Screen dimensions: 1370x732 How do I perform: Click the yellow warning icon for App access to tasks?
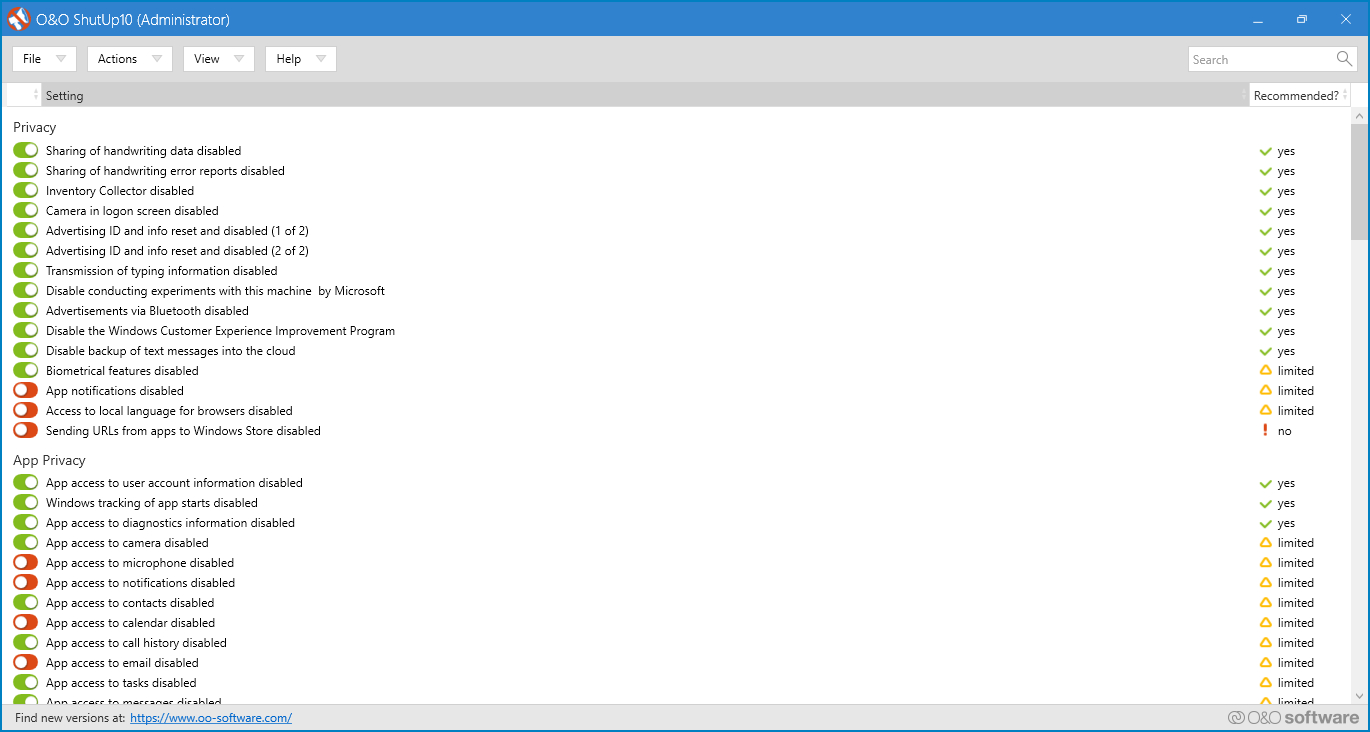1266,683
